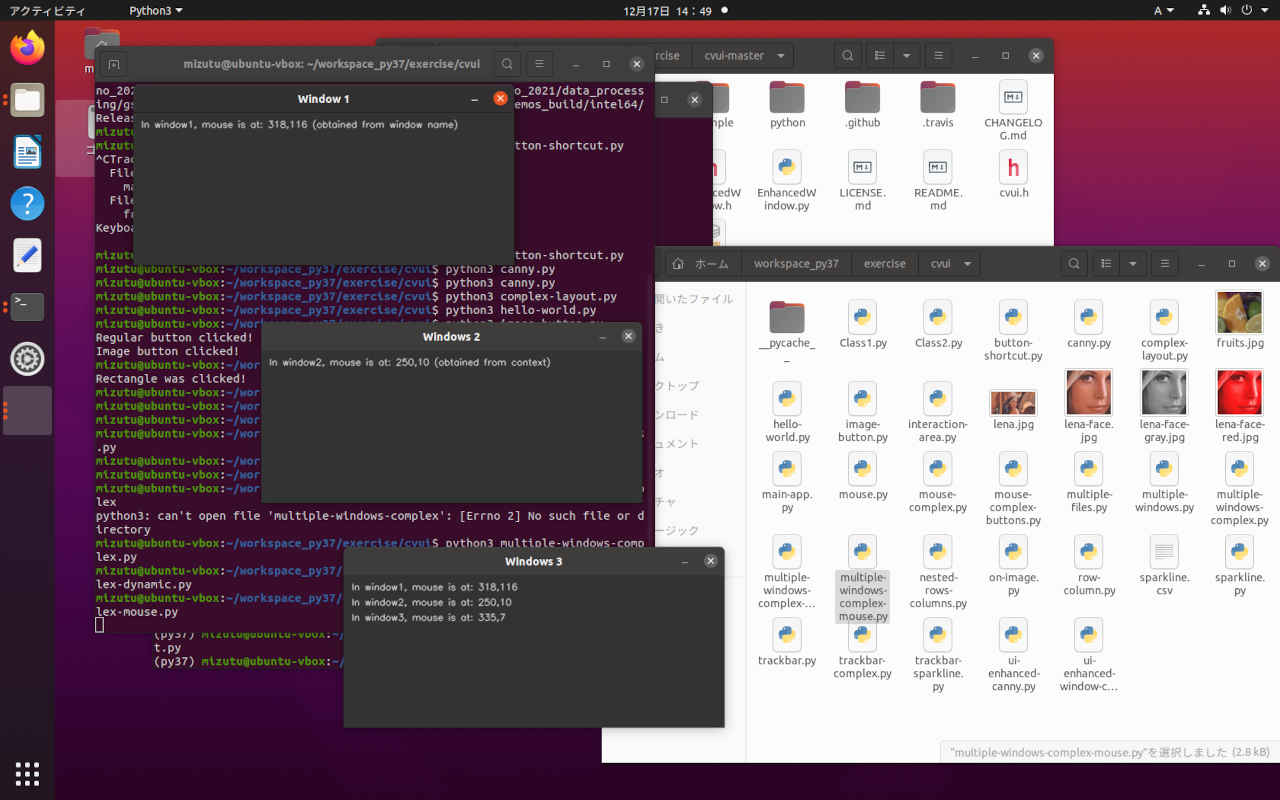Open the system status menu
The width and height of the screenshot is (1280, 800).
(x=1235, y=10)
